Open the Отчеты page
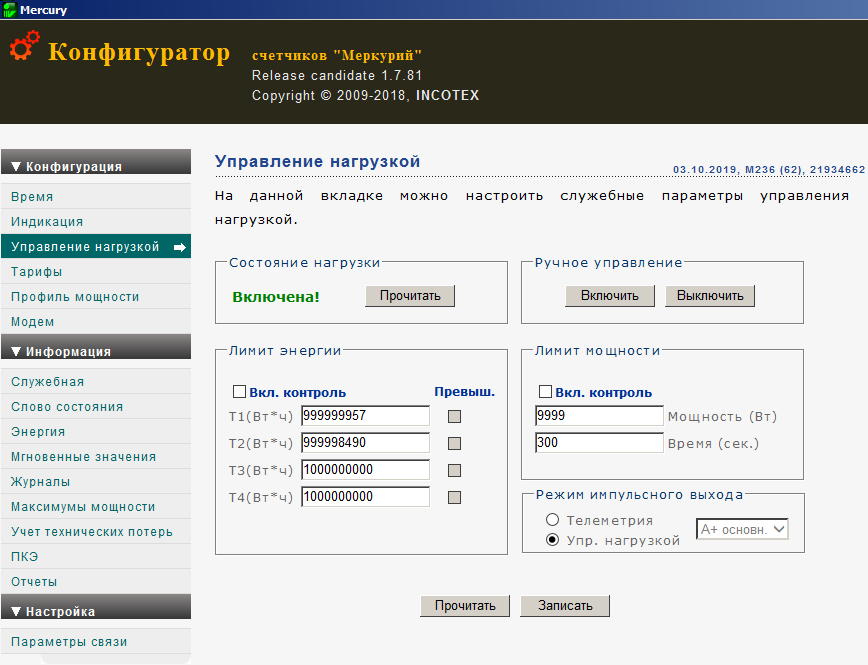 point(96,581)
